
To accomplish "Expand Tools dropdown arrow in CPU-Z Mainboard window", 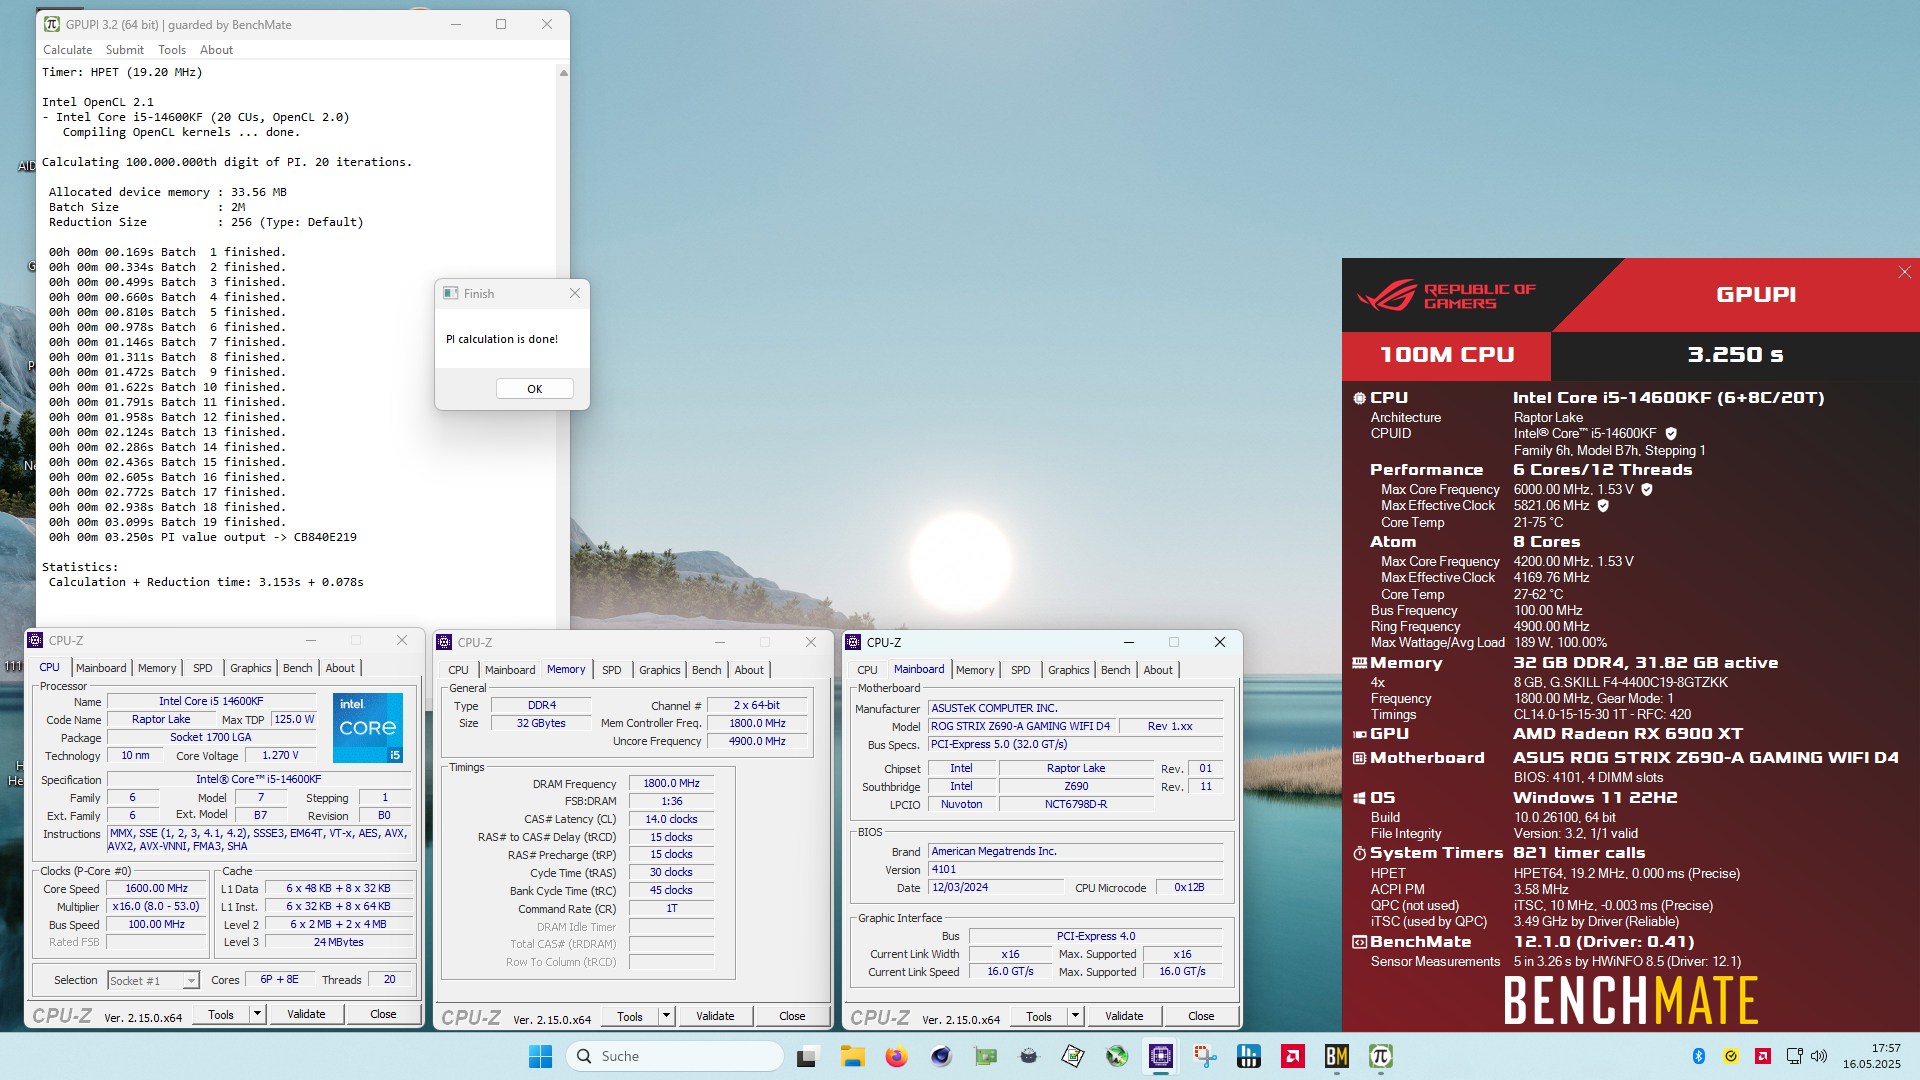I will pyautogui.click(x=1075, y=1016).
